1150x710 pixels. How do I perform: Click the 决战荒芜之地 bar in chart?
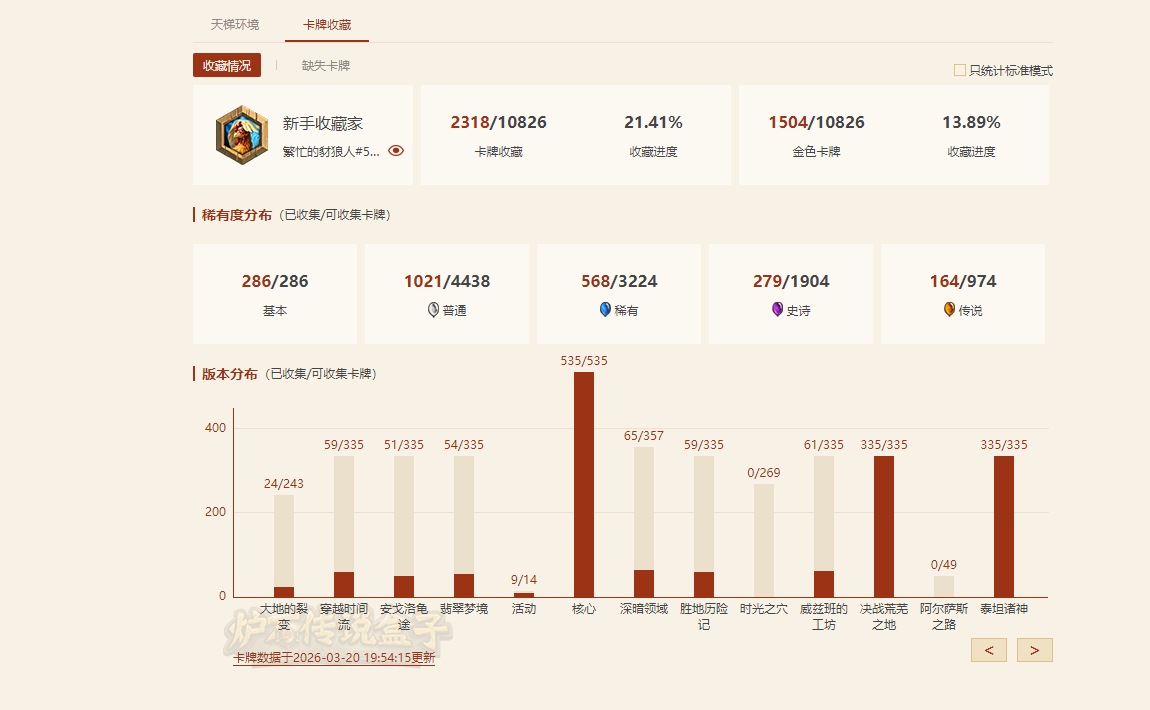[884, 526]
